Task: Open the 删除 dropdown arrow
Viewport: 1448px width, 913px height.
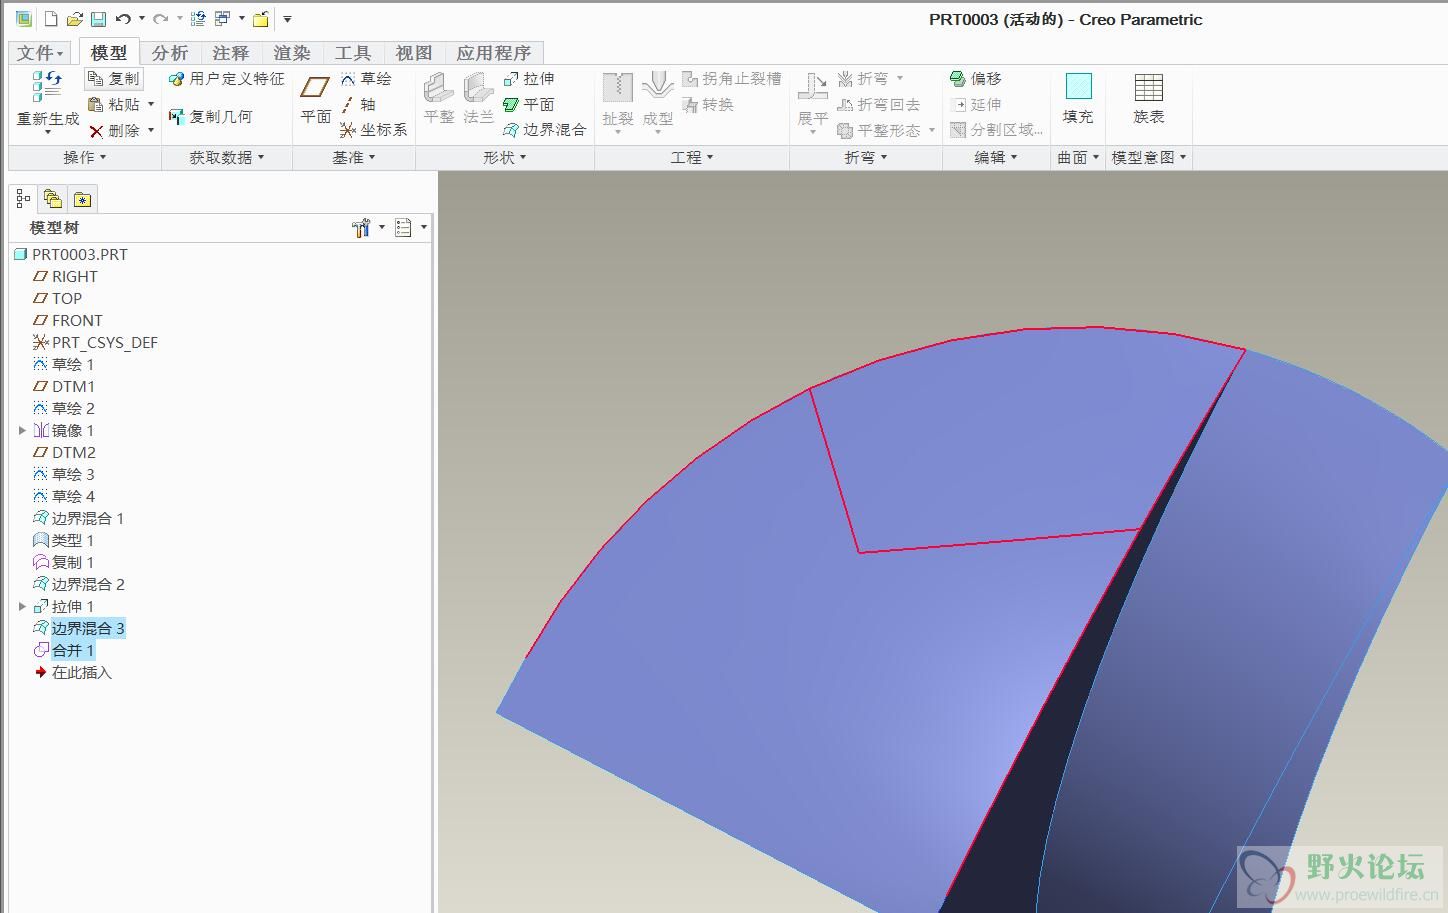Action: point(151,130)
